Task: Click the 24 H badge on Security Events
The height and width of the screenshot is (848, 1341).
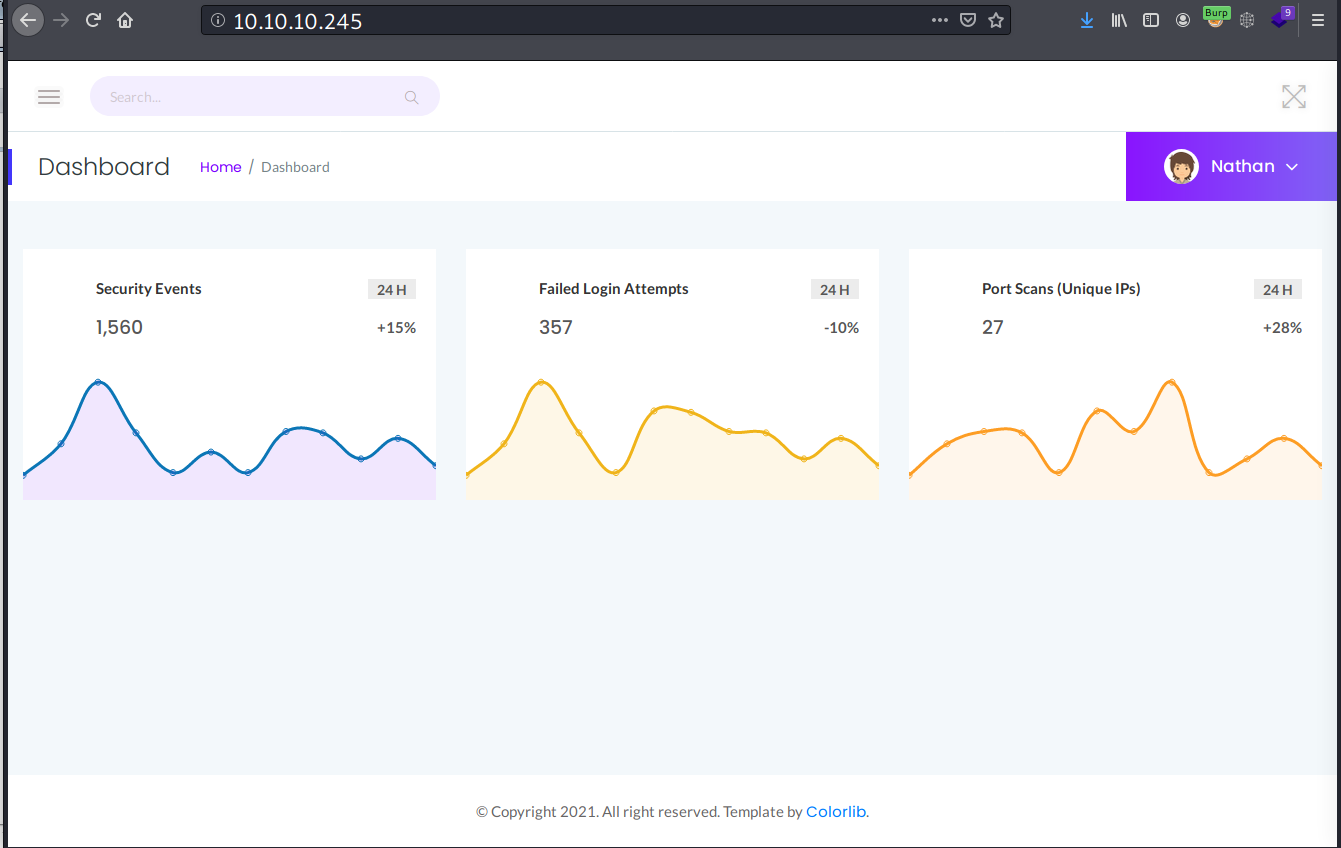Action: [x=391, y=290]
